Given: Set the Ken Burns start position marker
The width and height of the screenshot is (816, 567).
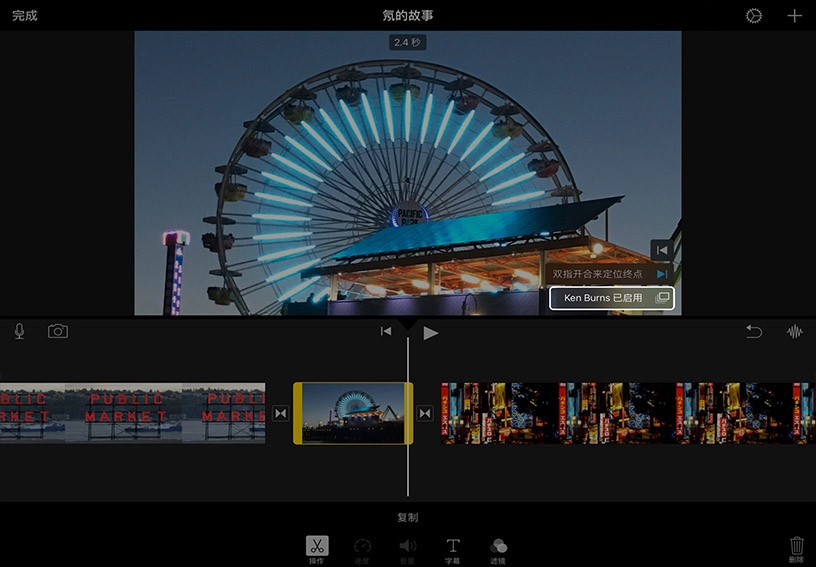Looking at the screenshot, I should [661, 249].
